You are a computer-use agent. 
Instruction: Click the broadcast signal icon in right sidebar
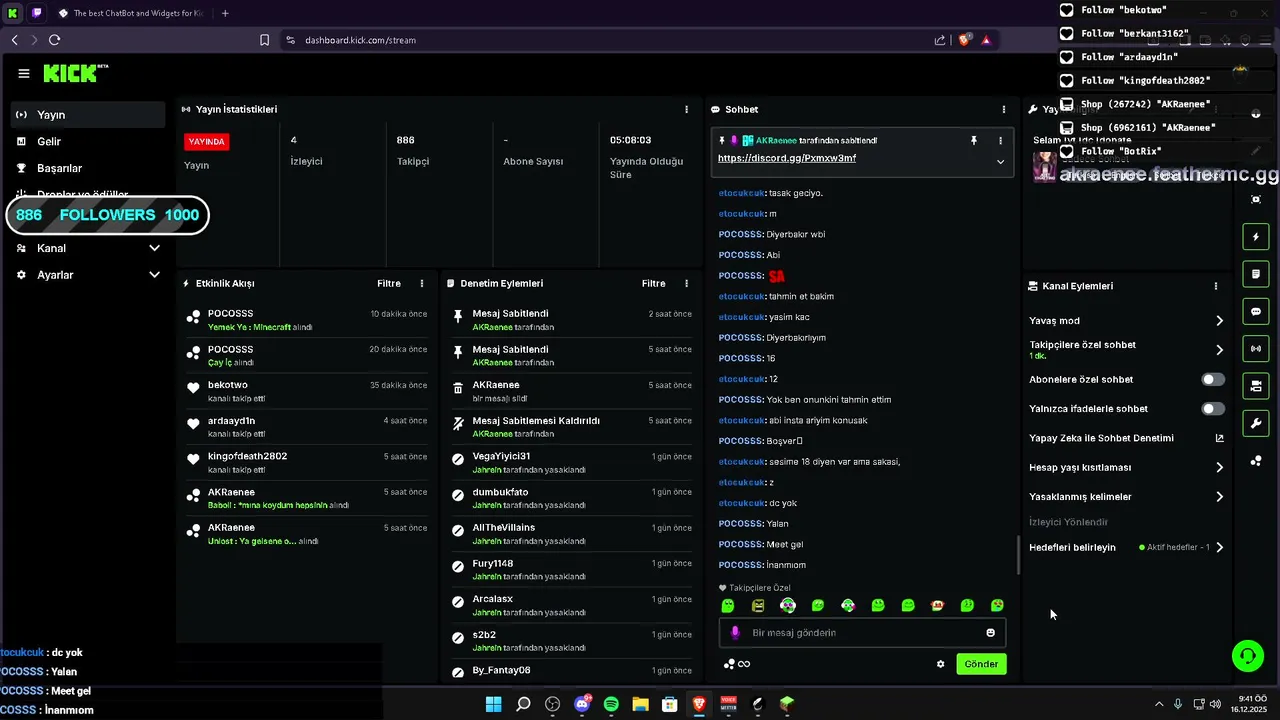pyautogui.click(x=1256, y=349)
